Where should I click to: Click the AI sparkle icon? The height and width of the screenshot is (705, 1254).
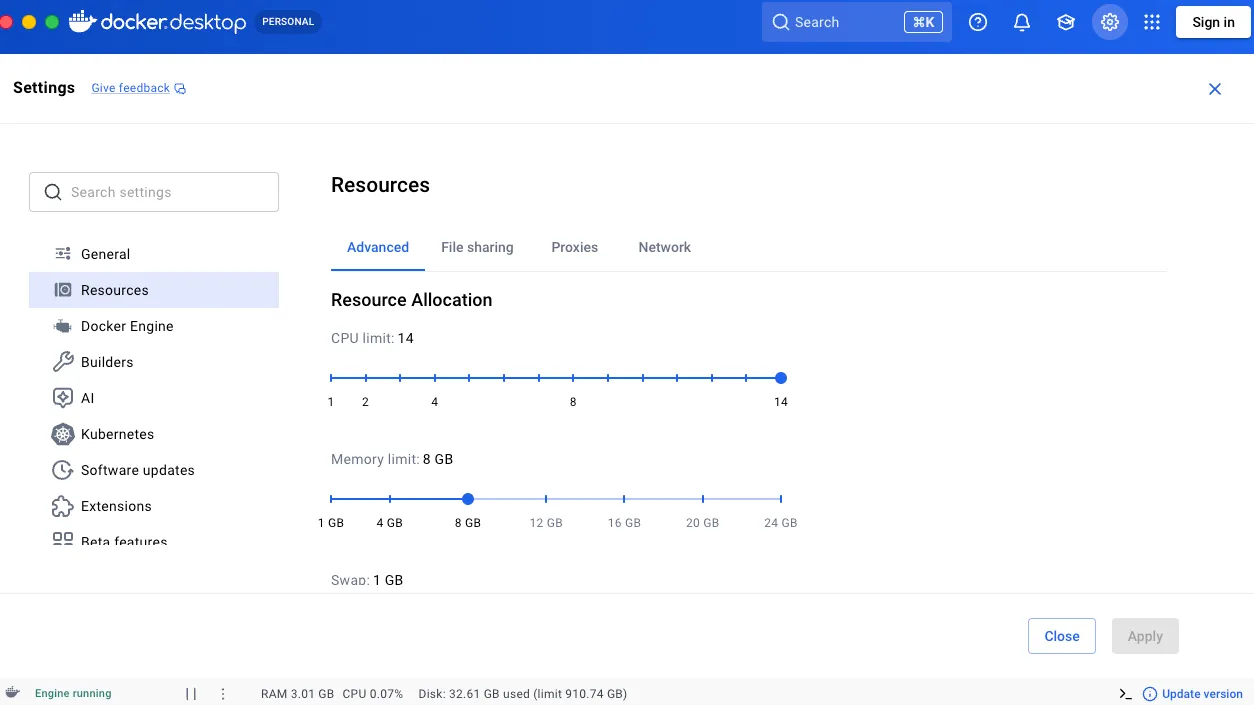click(x=63, y=398)
